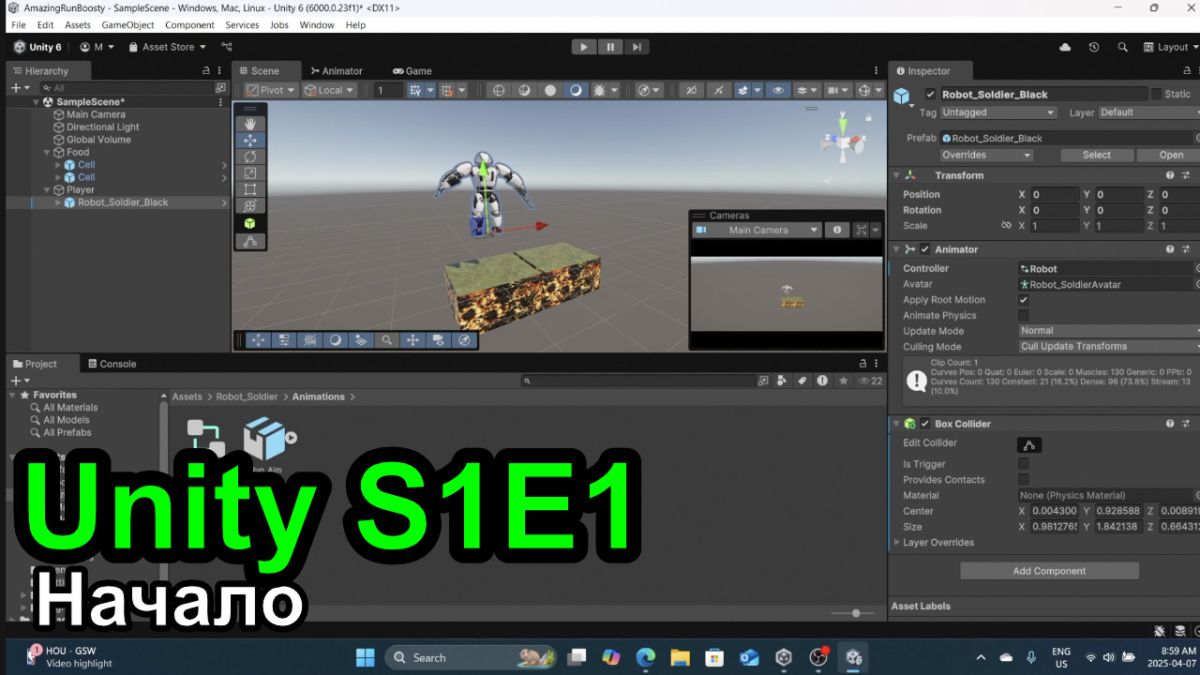Open the GameObject menu
Image resolution: width=1200 pixels, height=675 pixels.
coord(128,25)
